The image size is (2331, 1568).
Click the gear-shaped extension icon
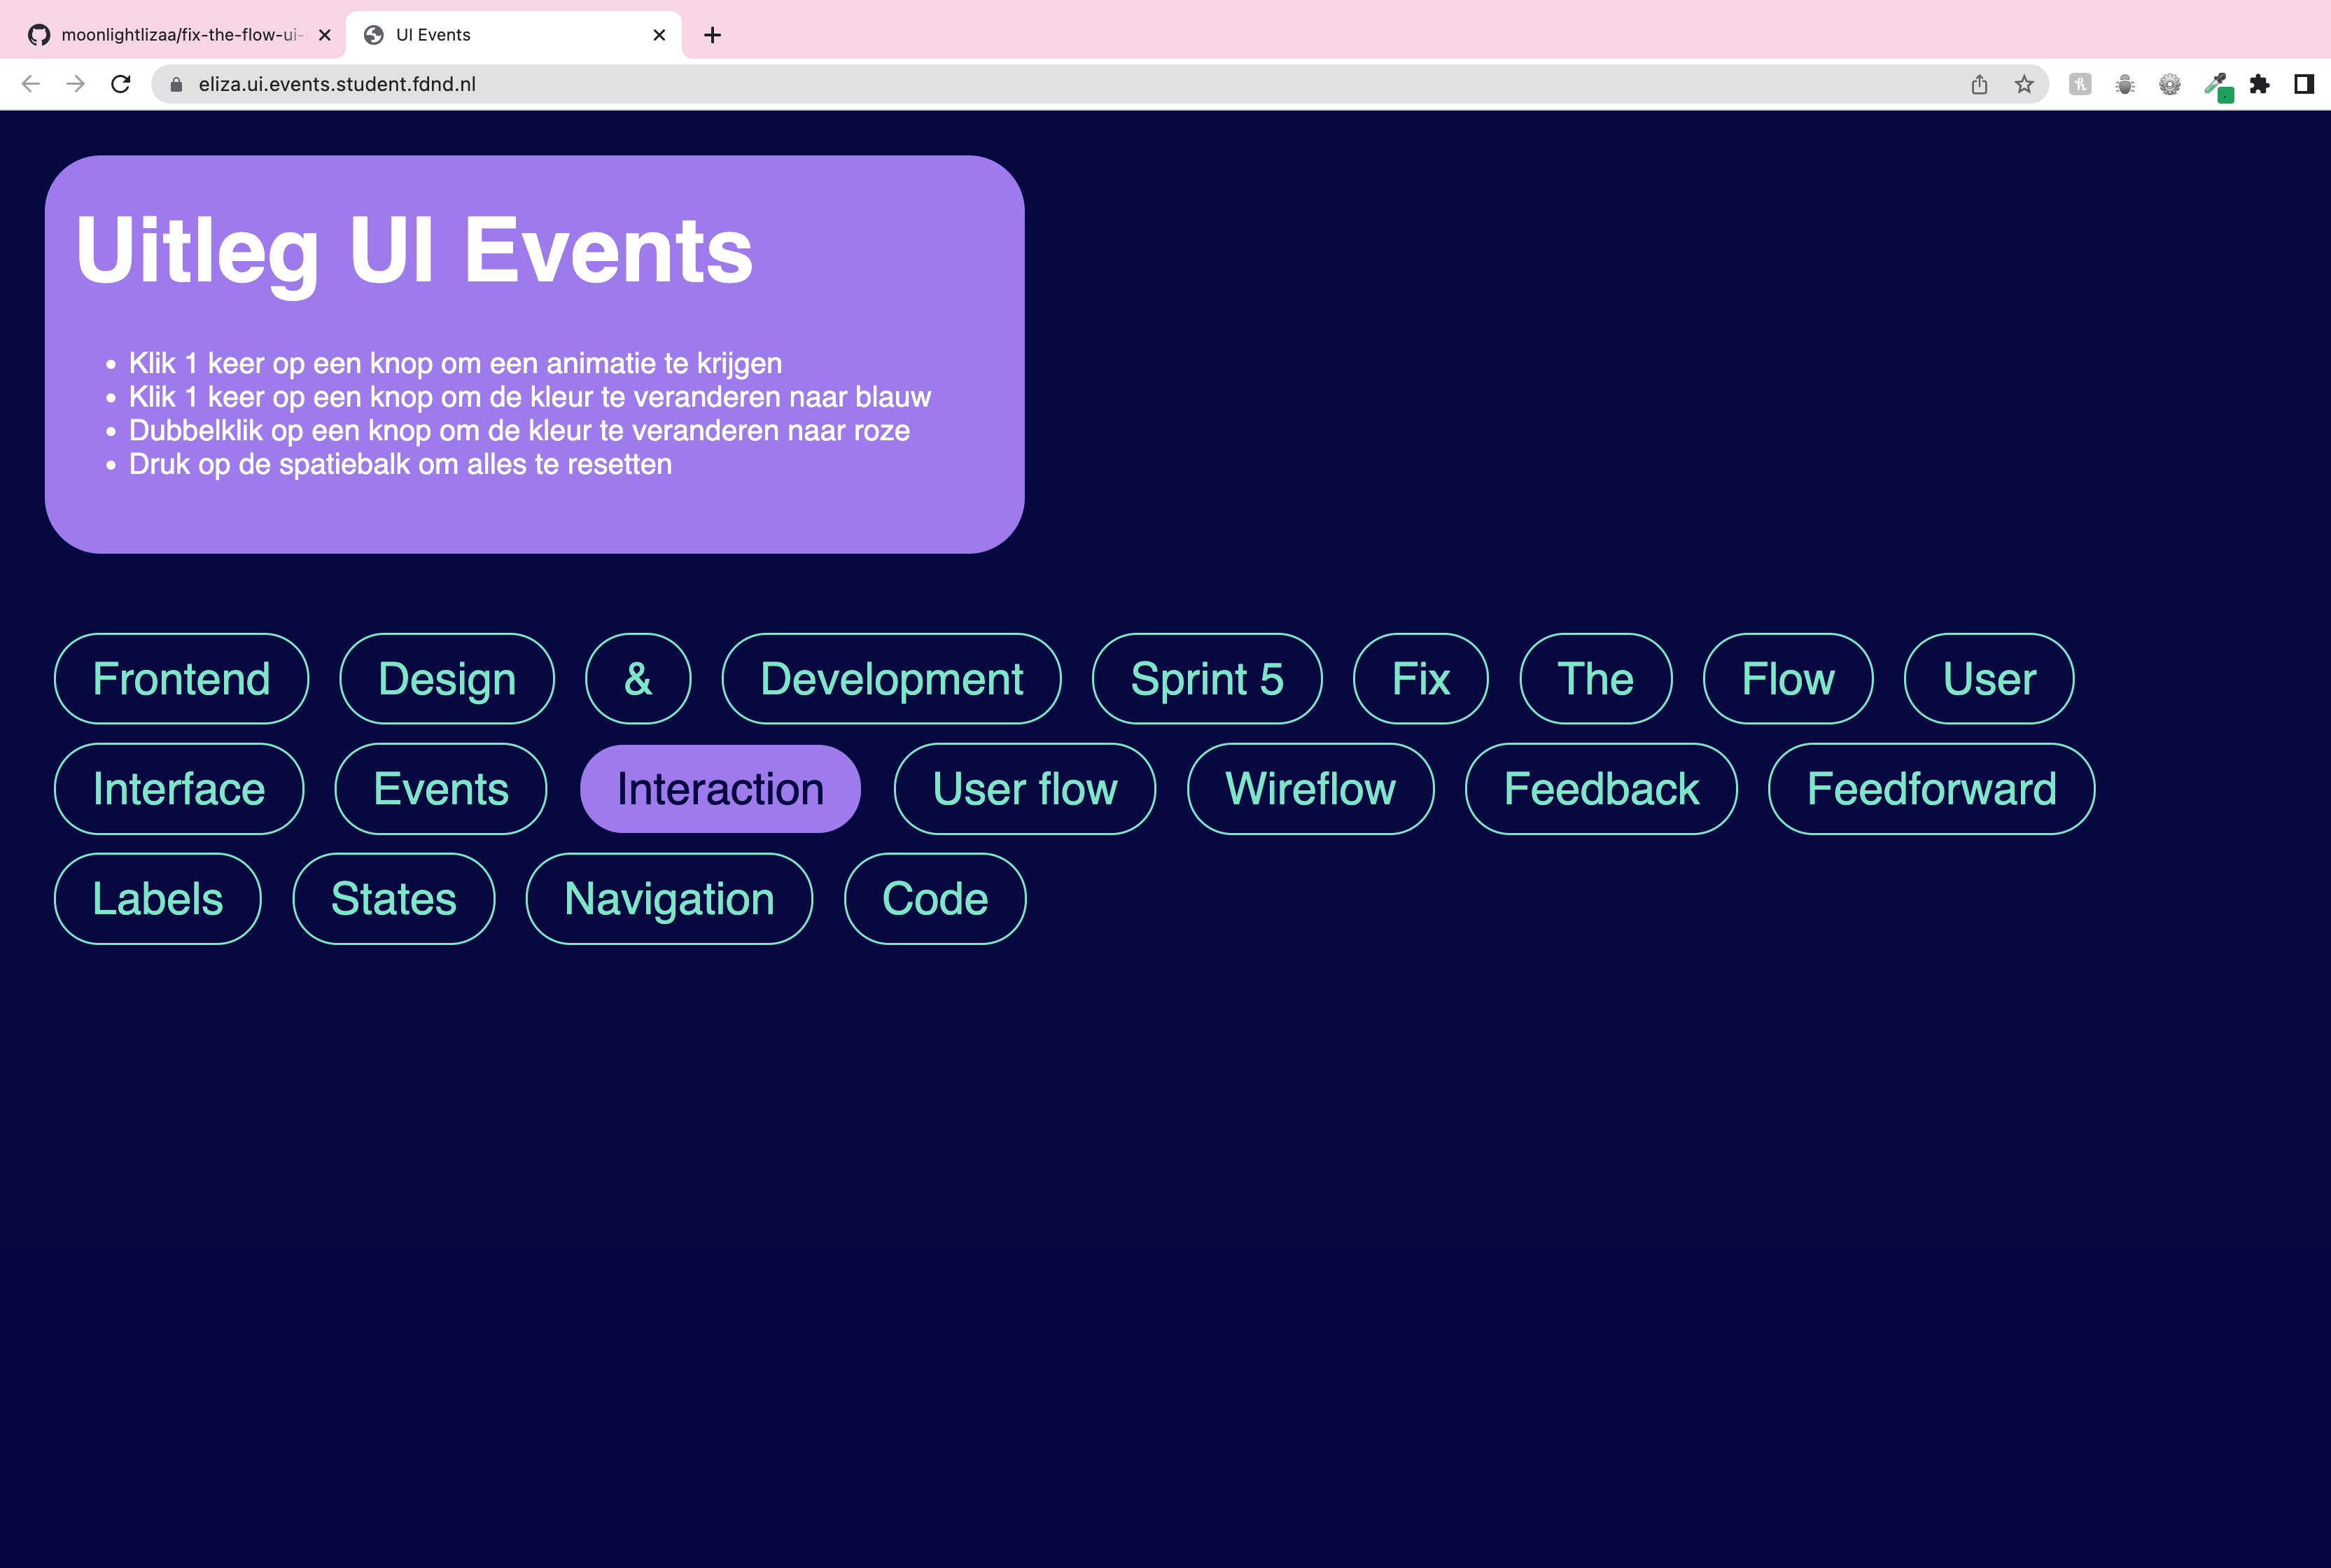(2170, 84)
